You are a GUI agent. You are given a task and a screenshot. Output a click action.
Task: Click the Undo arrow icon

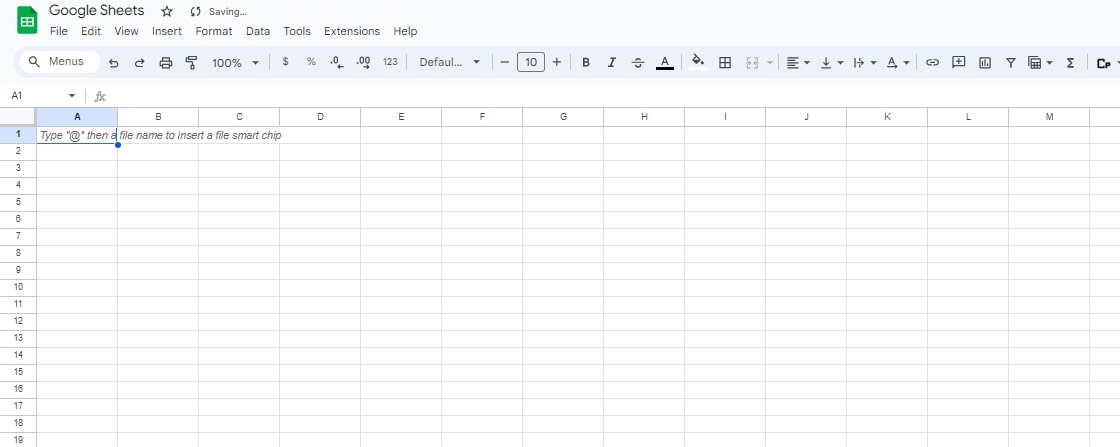[x=113, y=62]
